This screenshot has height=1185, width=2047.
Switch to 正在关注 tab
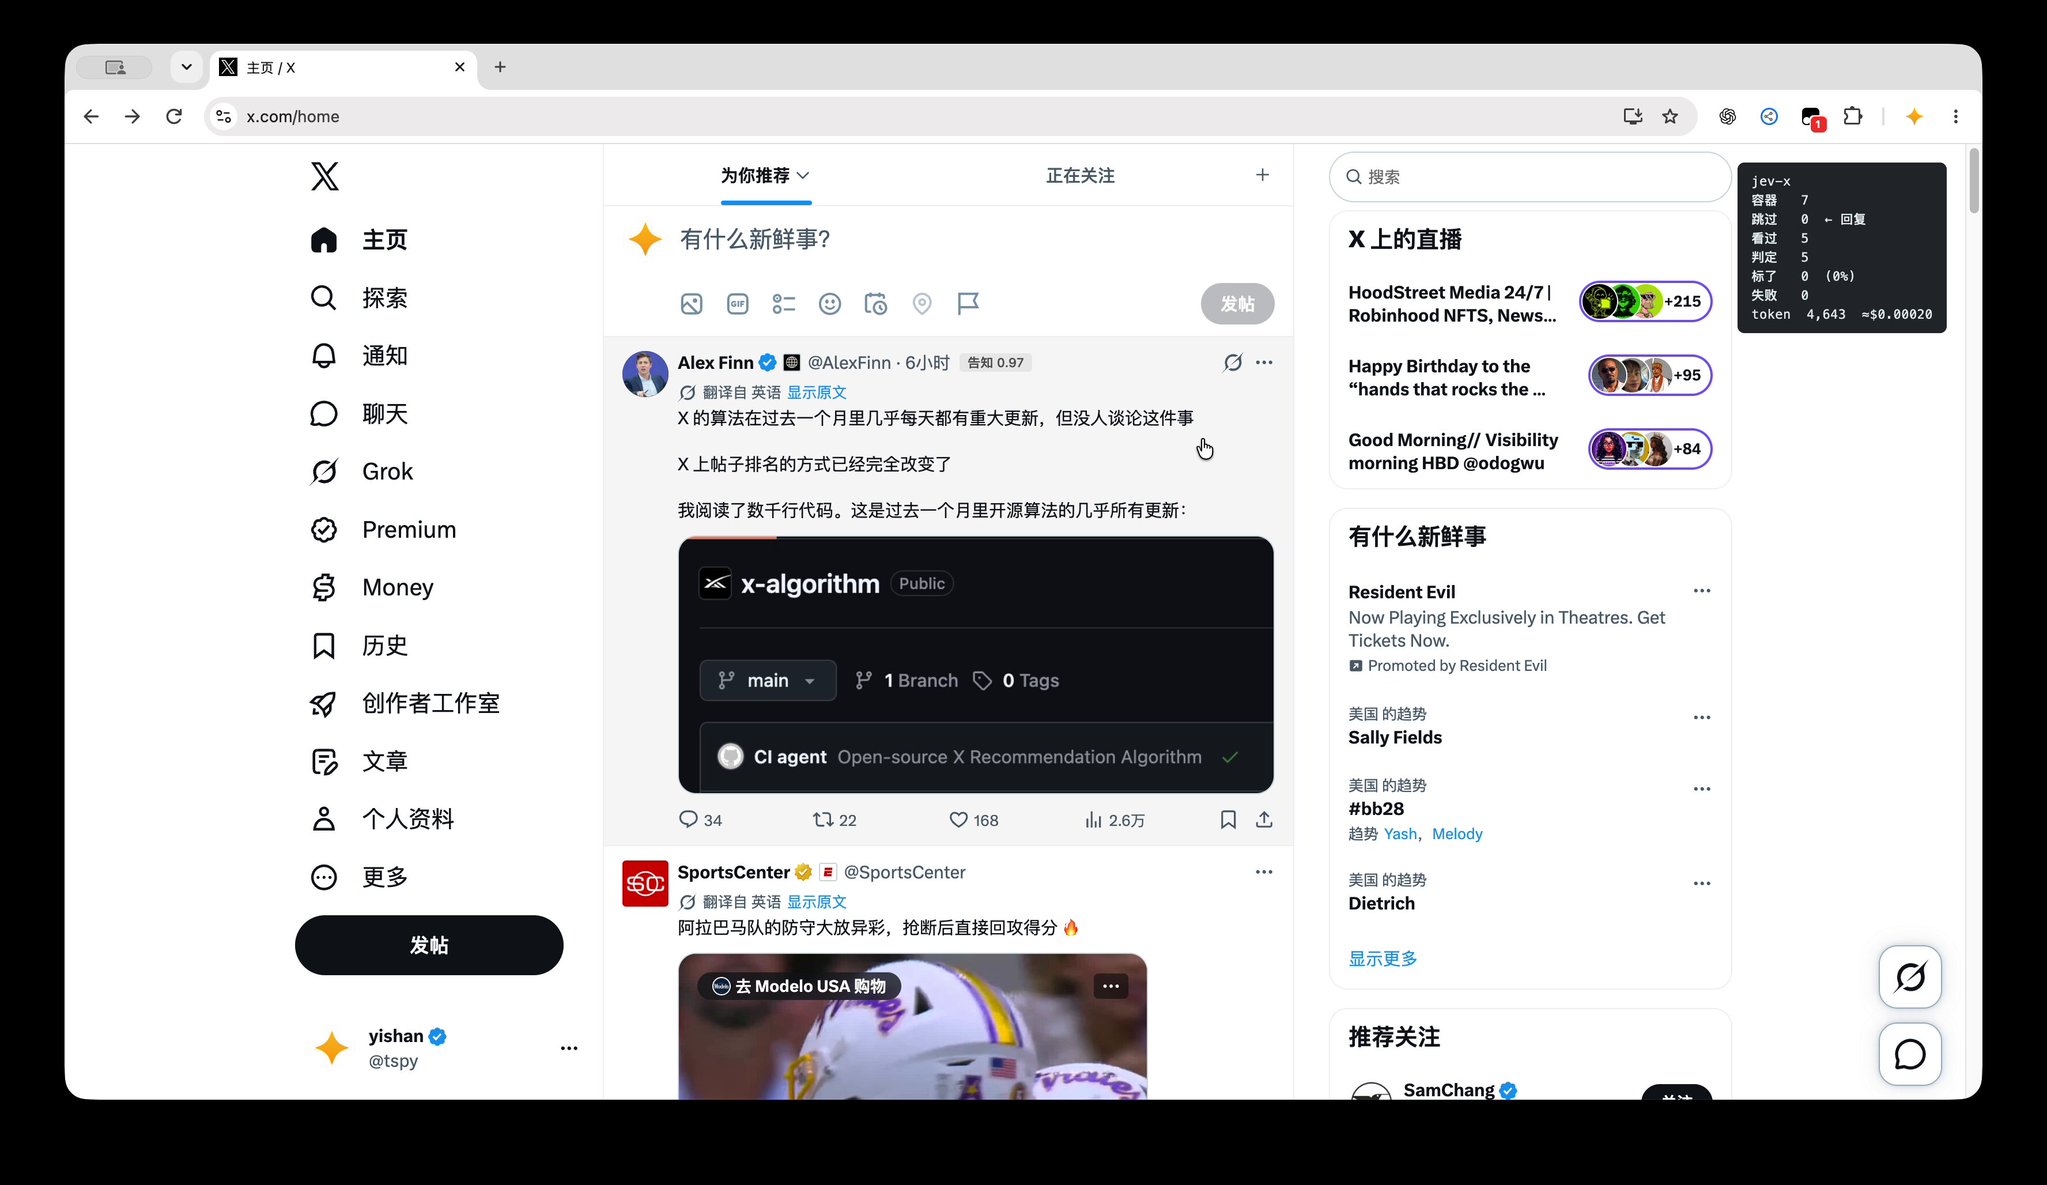click(1080, 176)
